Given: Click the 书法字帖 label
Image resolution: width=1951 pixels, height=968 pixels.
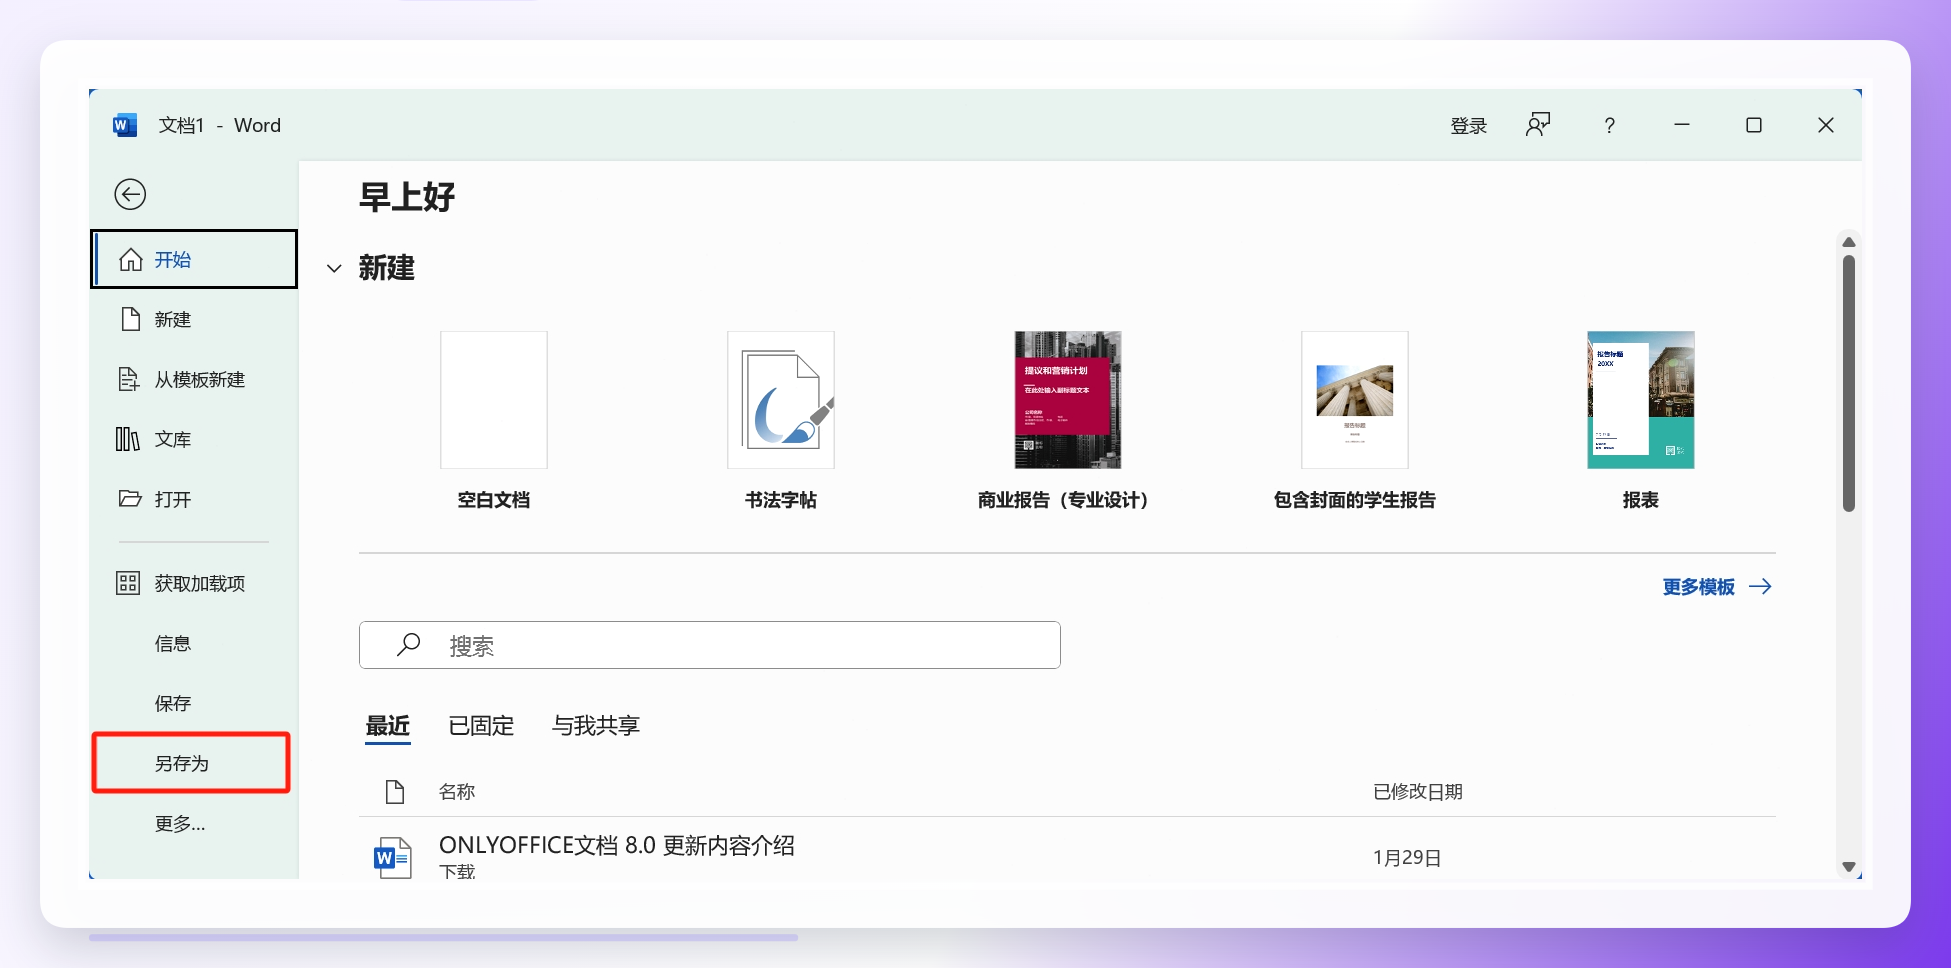Looking at the screenshot, I should pos(781,500).
